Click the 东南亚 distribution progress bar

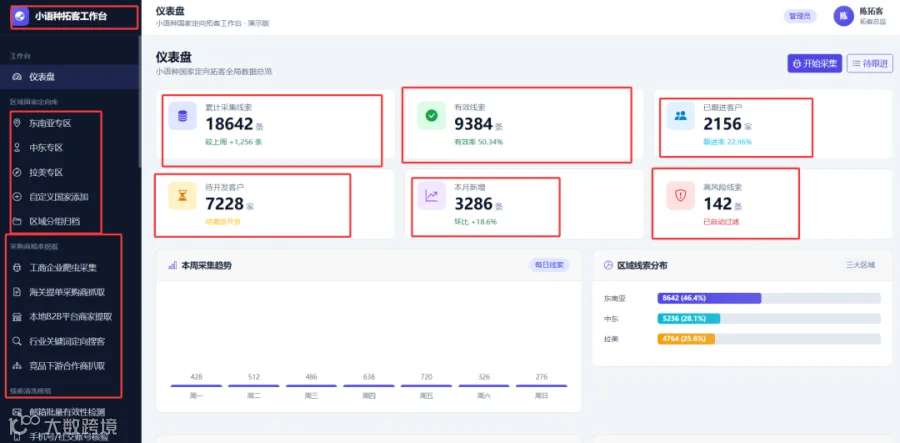point(769,298)
